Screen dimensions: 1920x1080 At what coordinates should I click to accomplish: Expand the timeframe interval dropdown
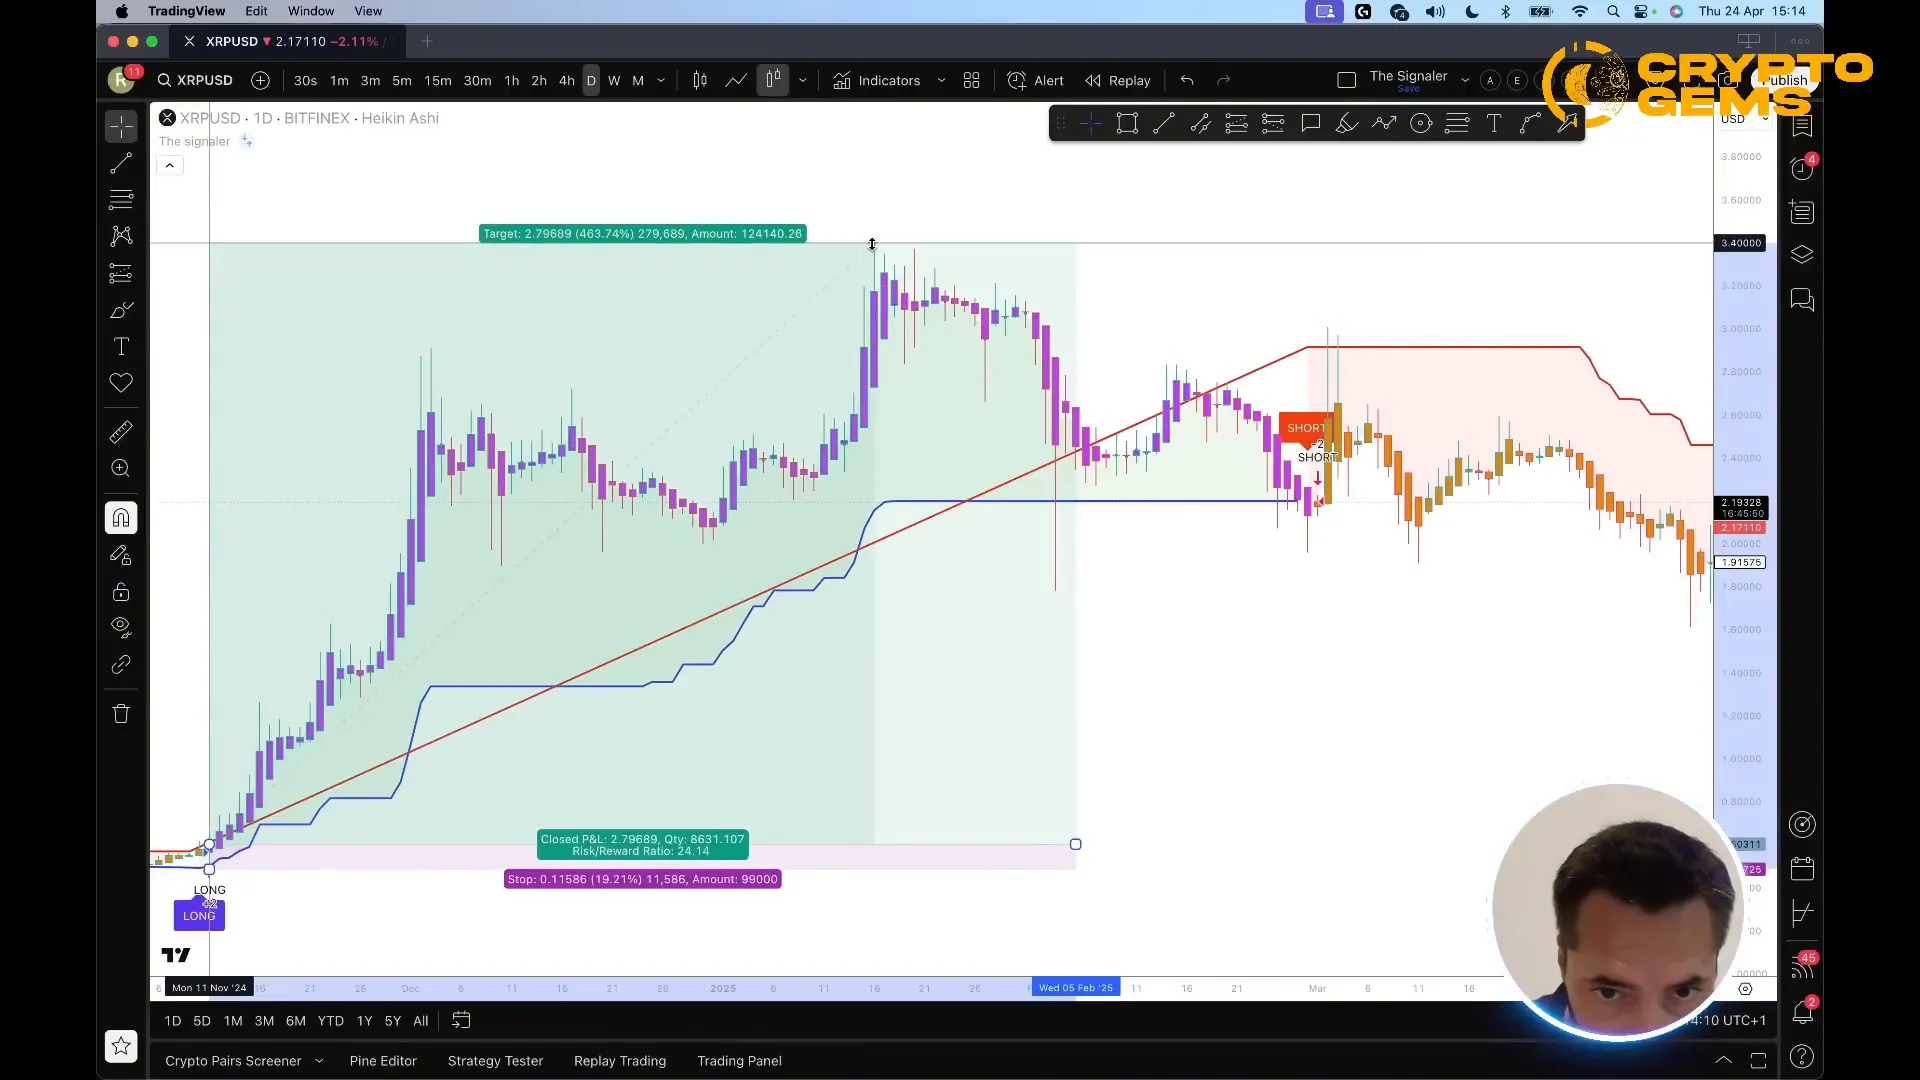pyautogui.click(x=661, y=80)
